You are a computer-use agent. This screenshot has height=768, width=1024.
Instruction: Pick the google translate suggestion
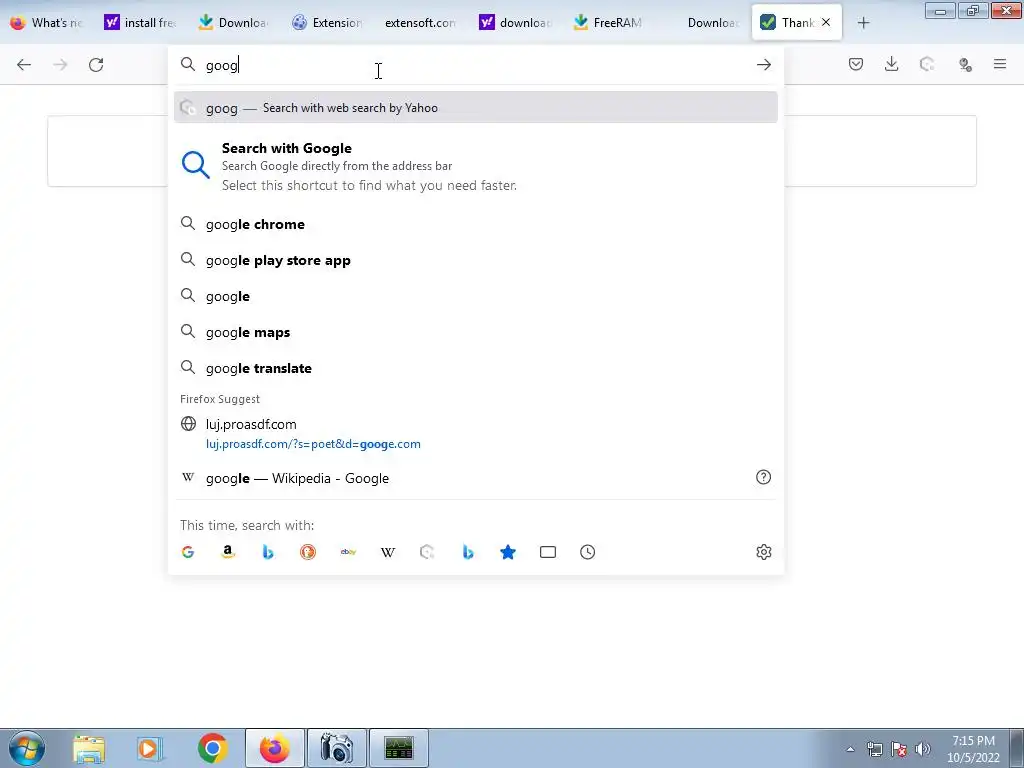click(x=475, y=368)
